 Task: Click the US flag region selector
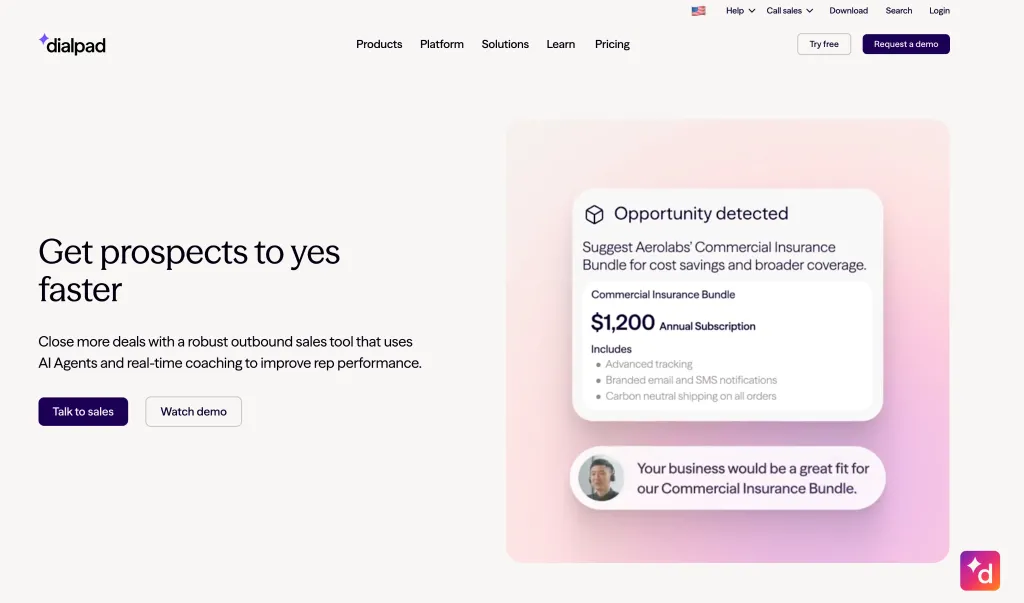698,10
